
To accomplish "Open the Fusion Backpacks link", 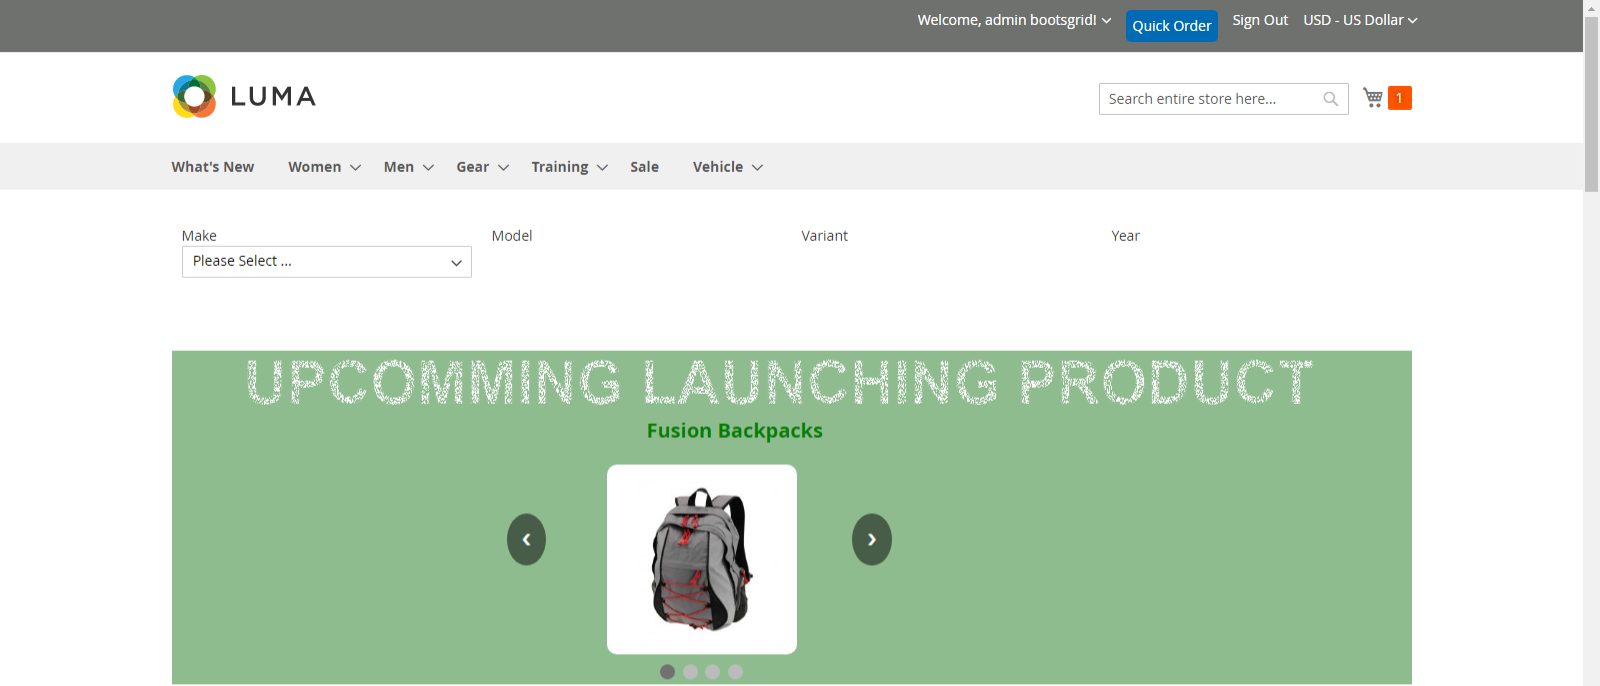I will pos(735,431).
